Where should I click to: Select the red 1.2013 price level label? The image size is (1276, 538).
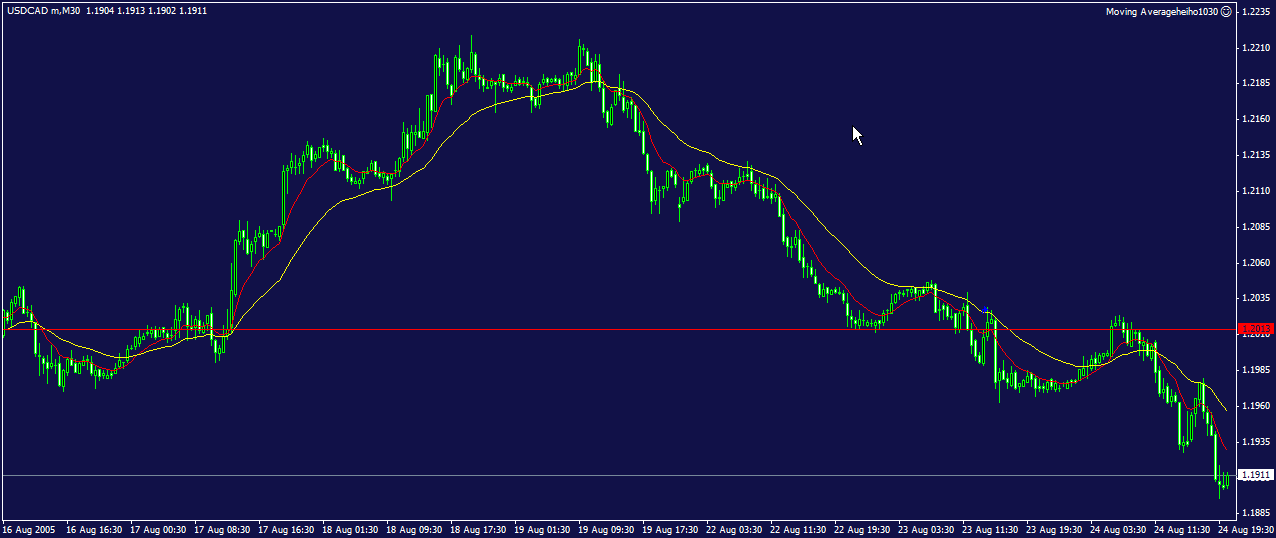[x=1255, y=328]
